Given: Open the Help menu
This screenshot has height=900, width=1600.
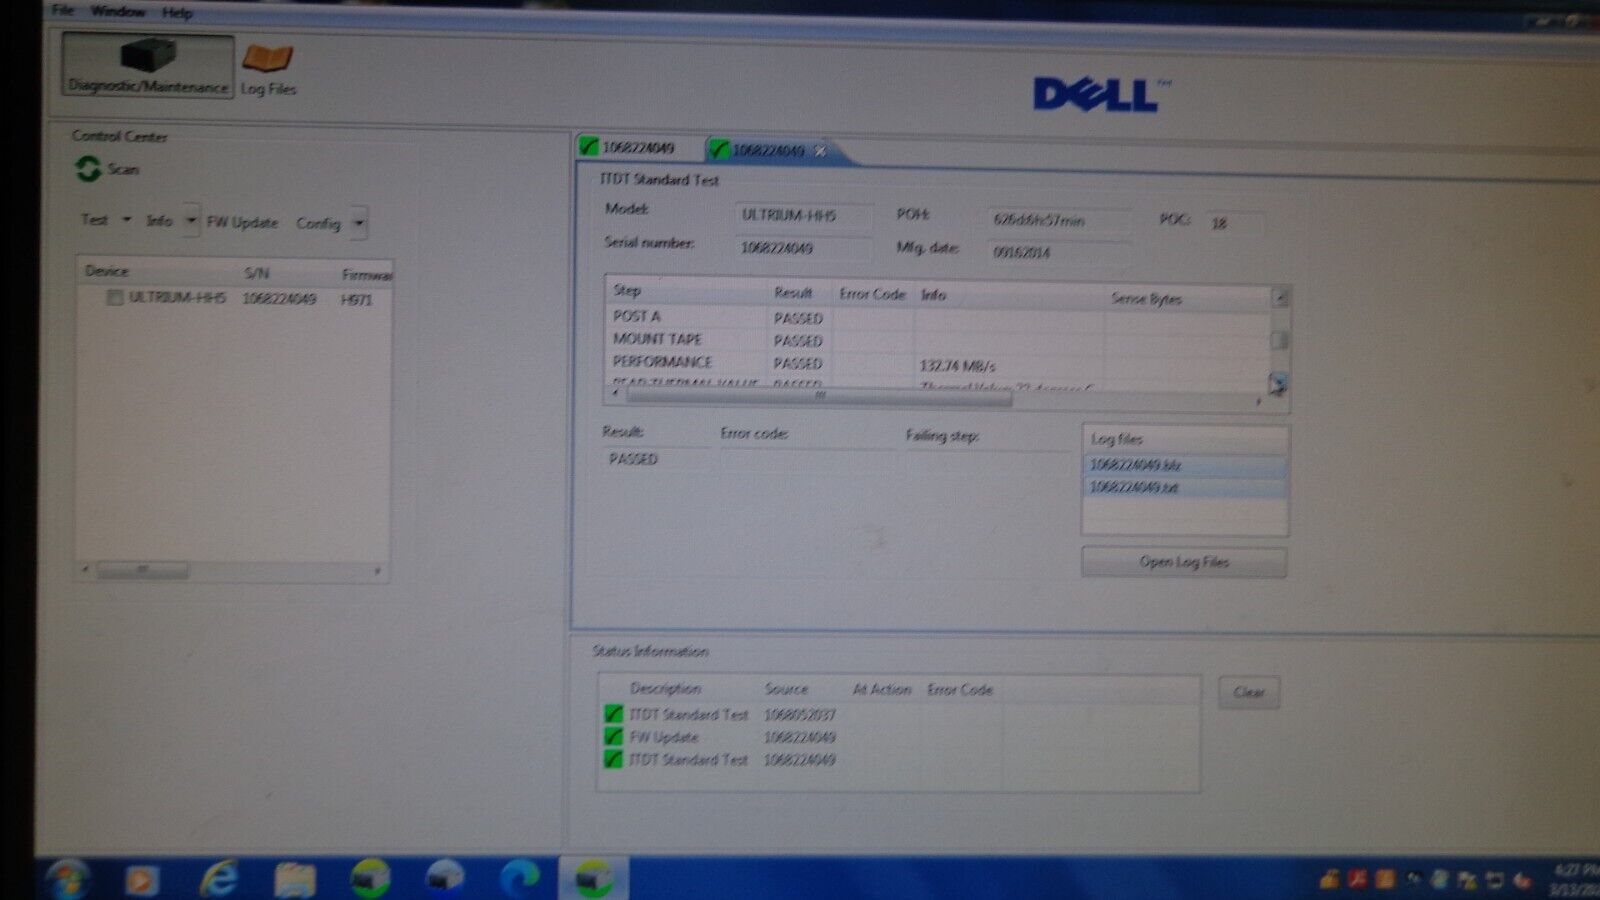Looking at the screenshot, I should click(177, 12).
